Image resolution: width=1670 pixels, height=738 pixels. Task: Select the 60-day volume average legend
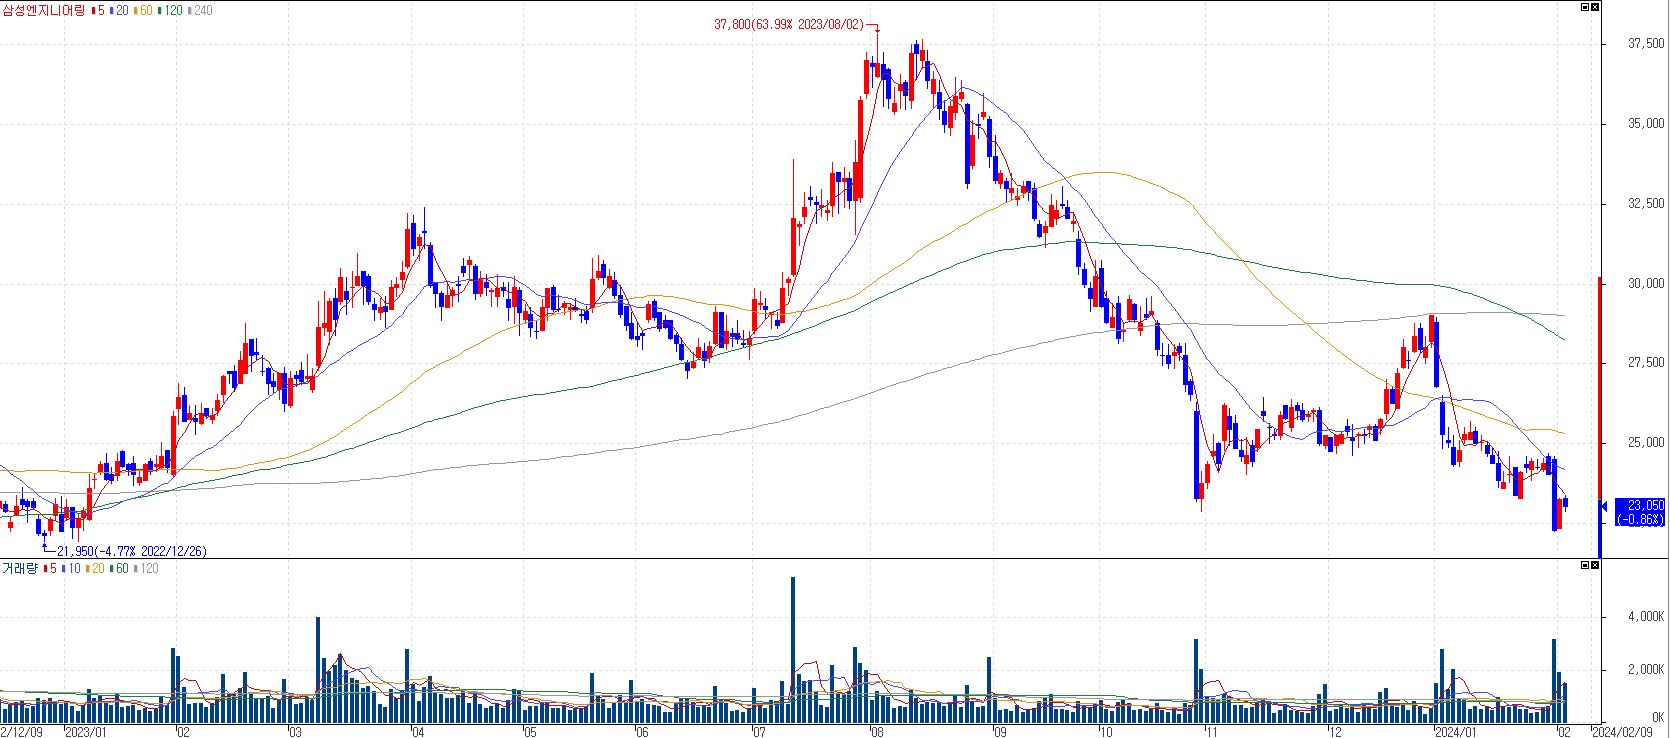click(118, 568)
